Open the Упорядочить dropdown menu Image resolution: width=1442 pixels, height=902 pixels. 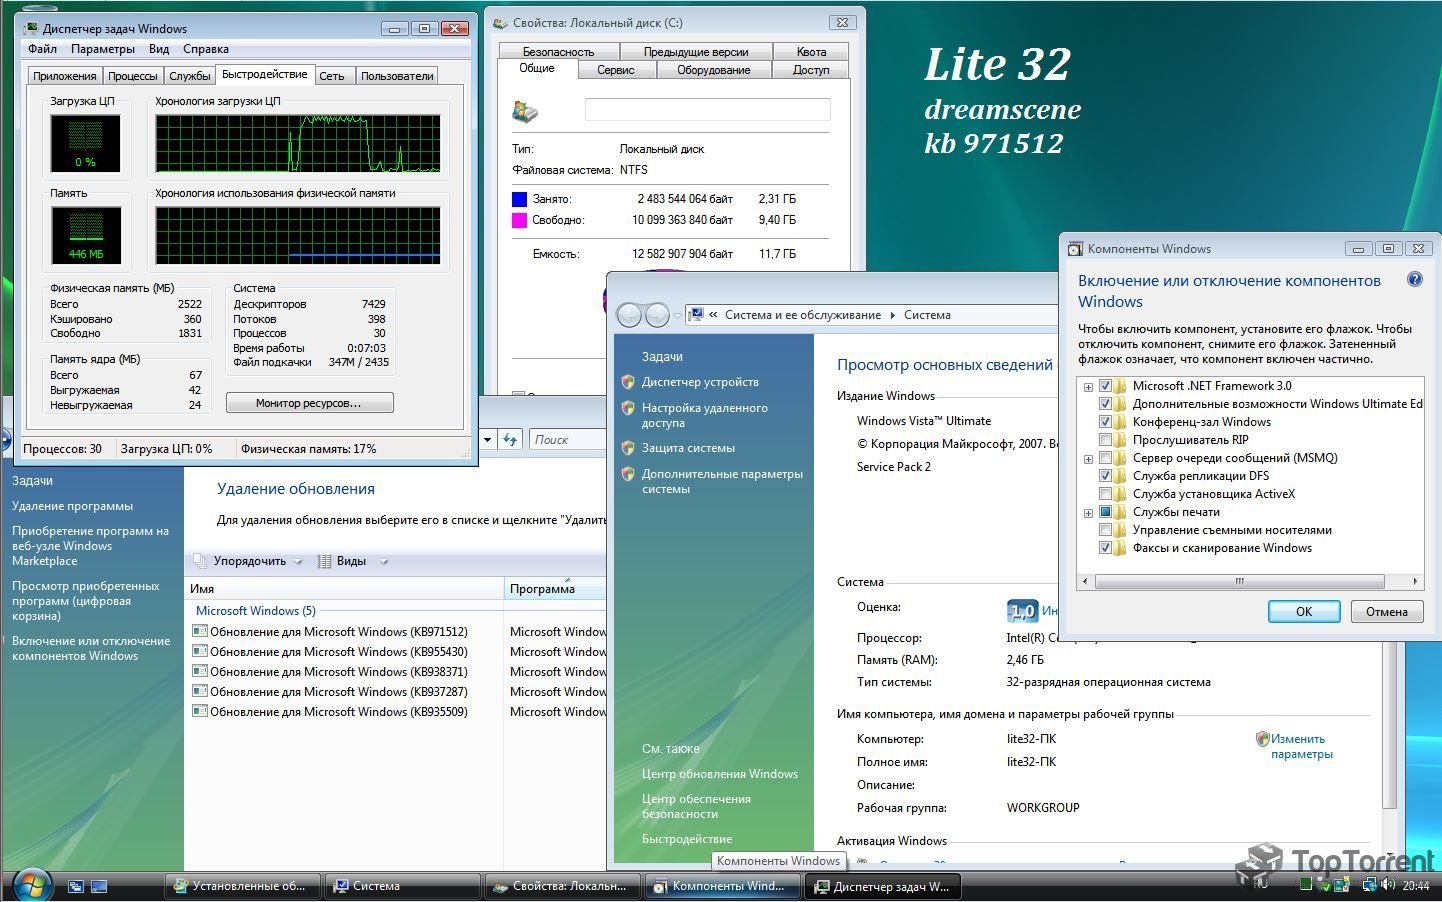(x=248, y=561)
